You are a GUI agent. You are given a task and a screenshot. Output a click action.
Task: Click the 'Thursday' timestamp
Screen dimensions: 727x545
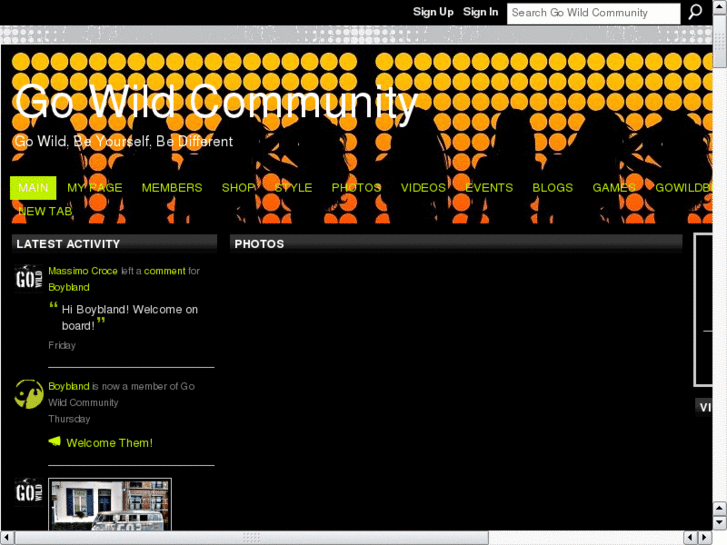pyautogui.click(x=69, y=419)
